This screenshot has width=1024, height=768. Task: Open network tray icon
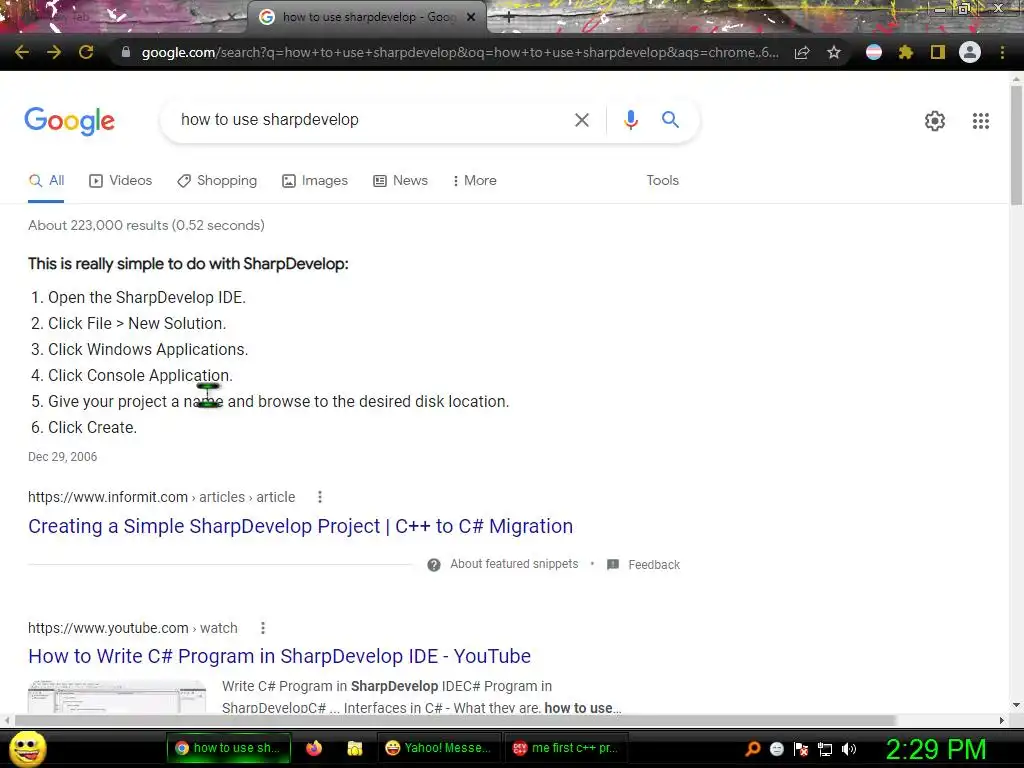click(x=825, y=749)
